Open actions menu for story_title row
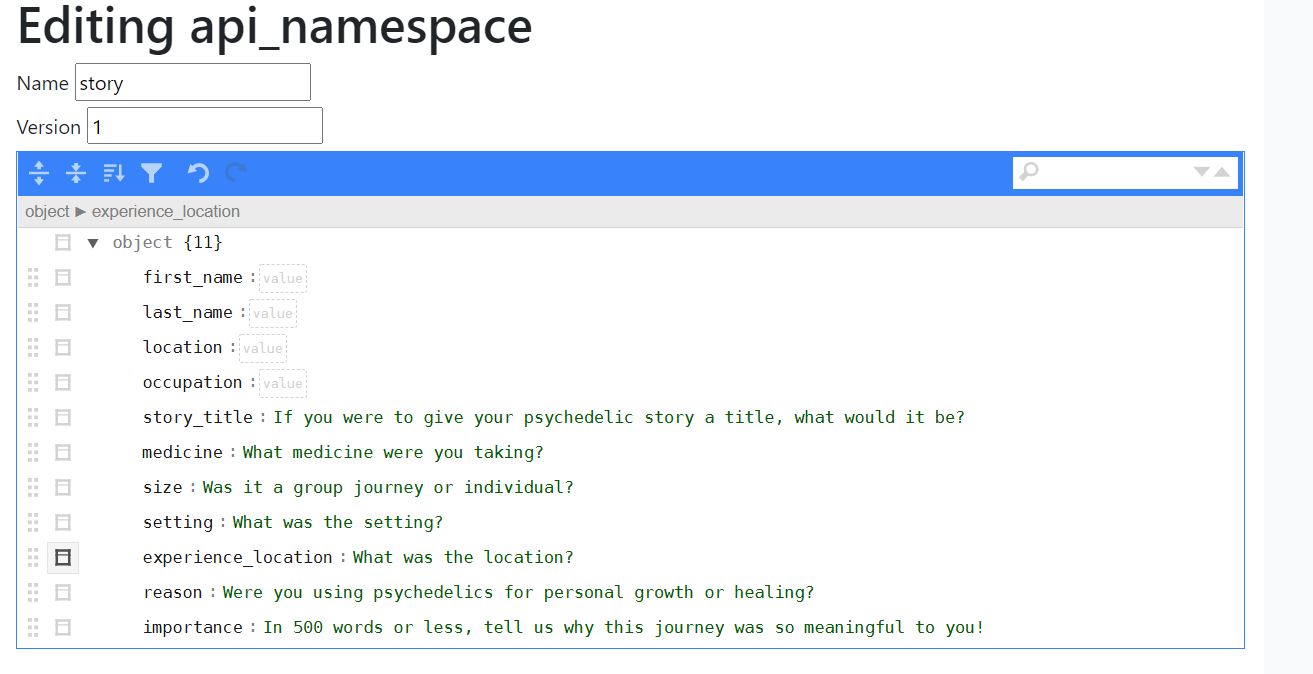The image size is (1313, 674). coord(63,417)
